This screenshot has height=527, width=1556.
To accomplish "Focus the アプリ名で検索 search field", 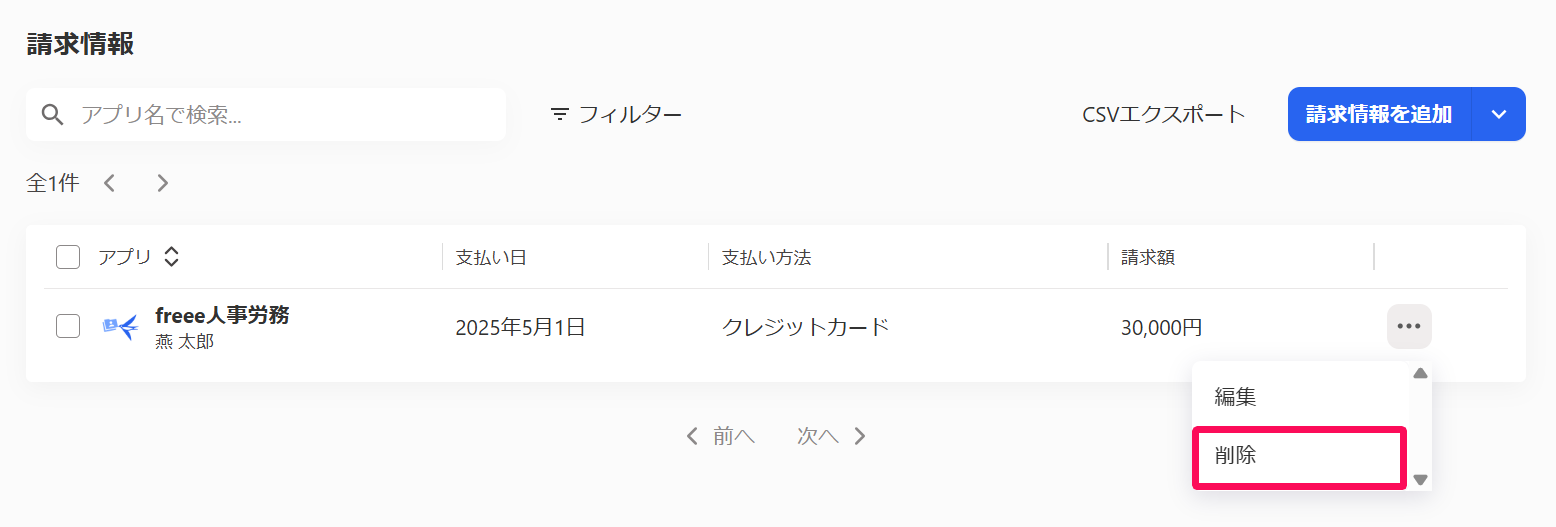I will pyautogui.click(x=266, y=115).
